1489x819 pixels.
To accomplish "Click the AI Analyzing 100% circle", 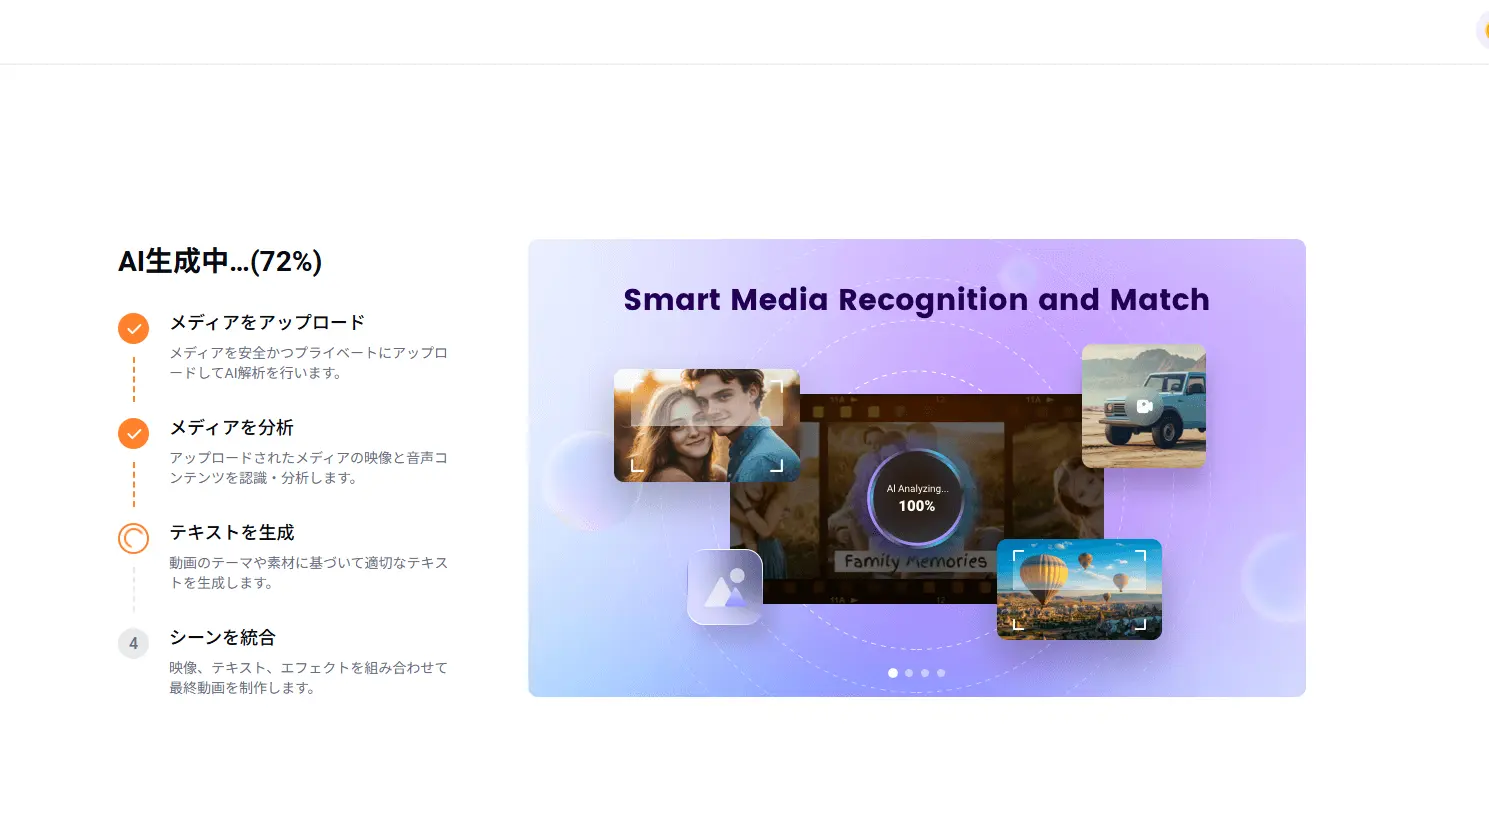I will coord(916,498).
